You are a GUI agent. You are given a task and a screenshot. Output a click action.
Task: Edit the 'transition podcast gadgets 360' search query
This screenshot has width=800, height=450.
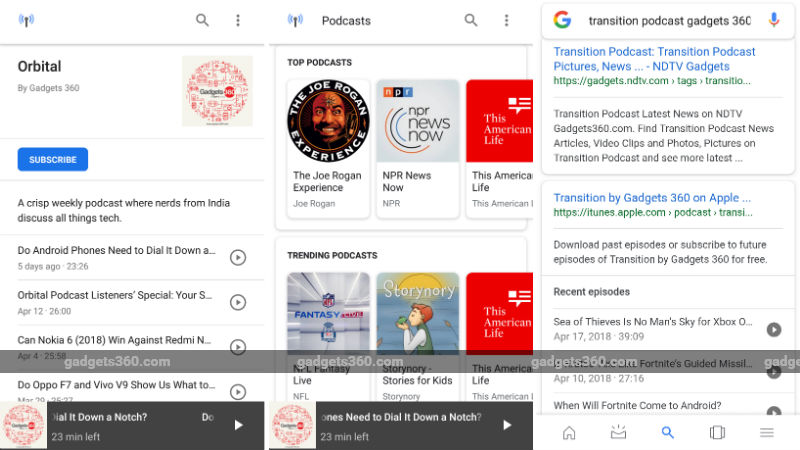coord(669,21)
